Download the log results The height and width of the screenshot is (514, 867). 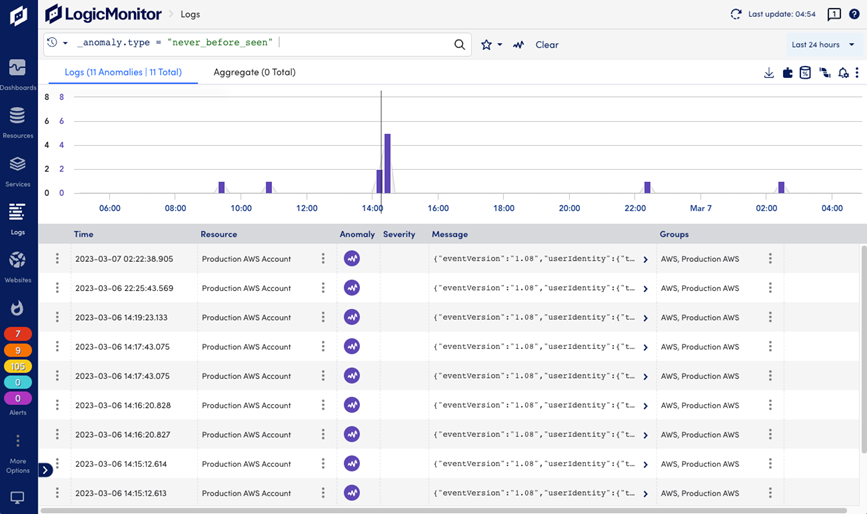(769, 73)
